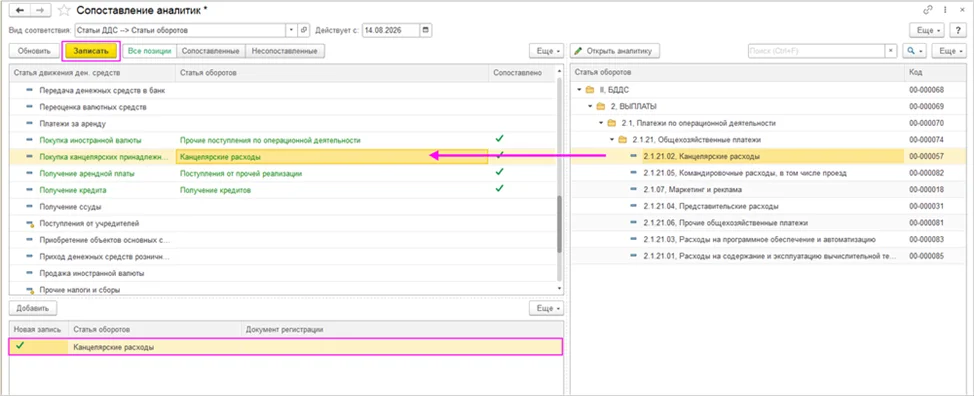Click Сопоставлено check mark for Покупка иностранной валюты
Screen dimensions: 974x396
point(499,138)
